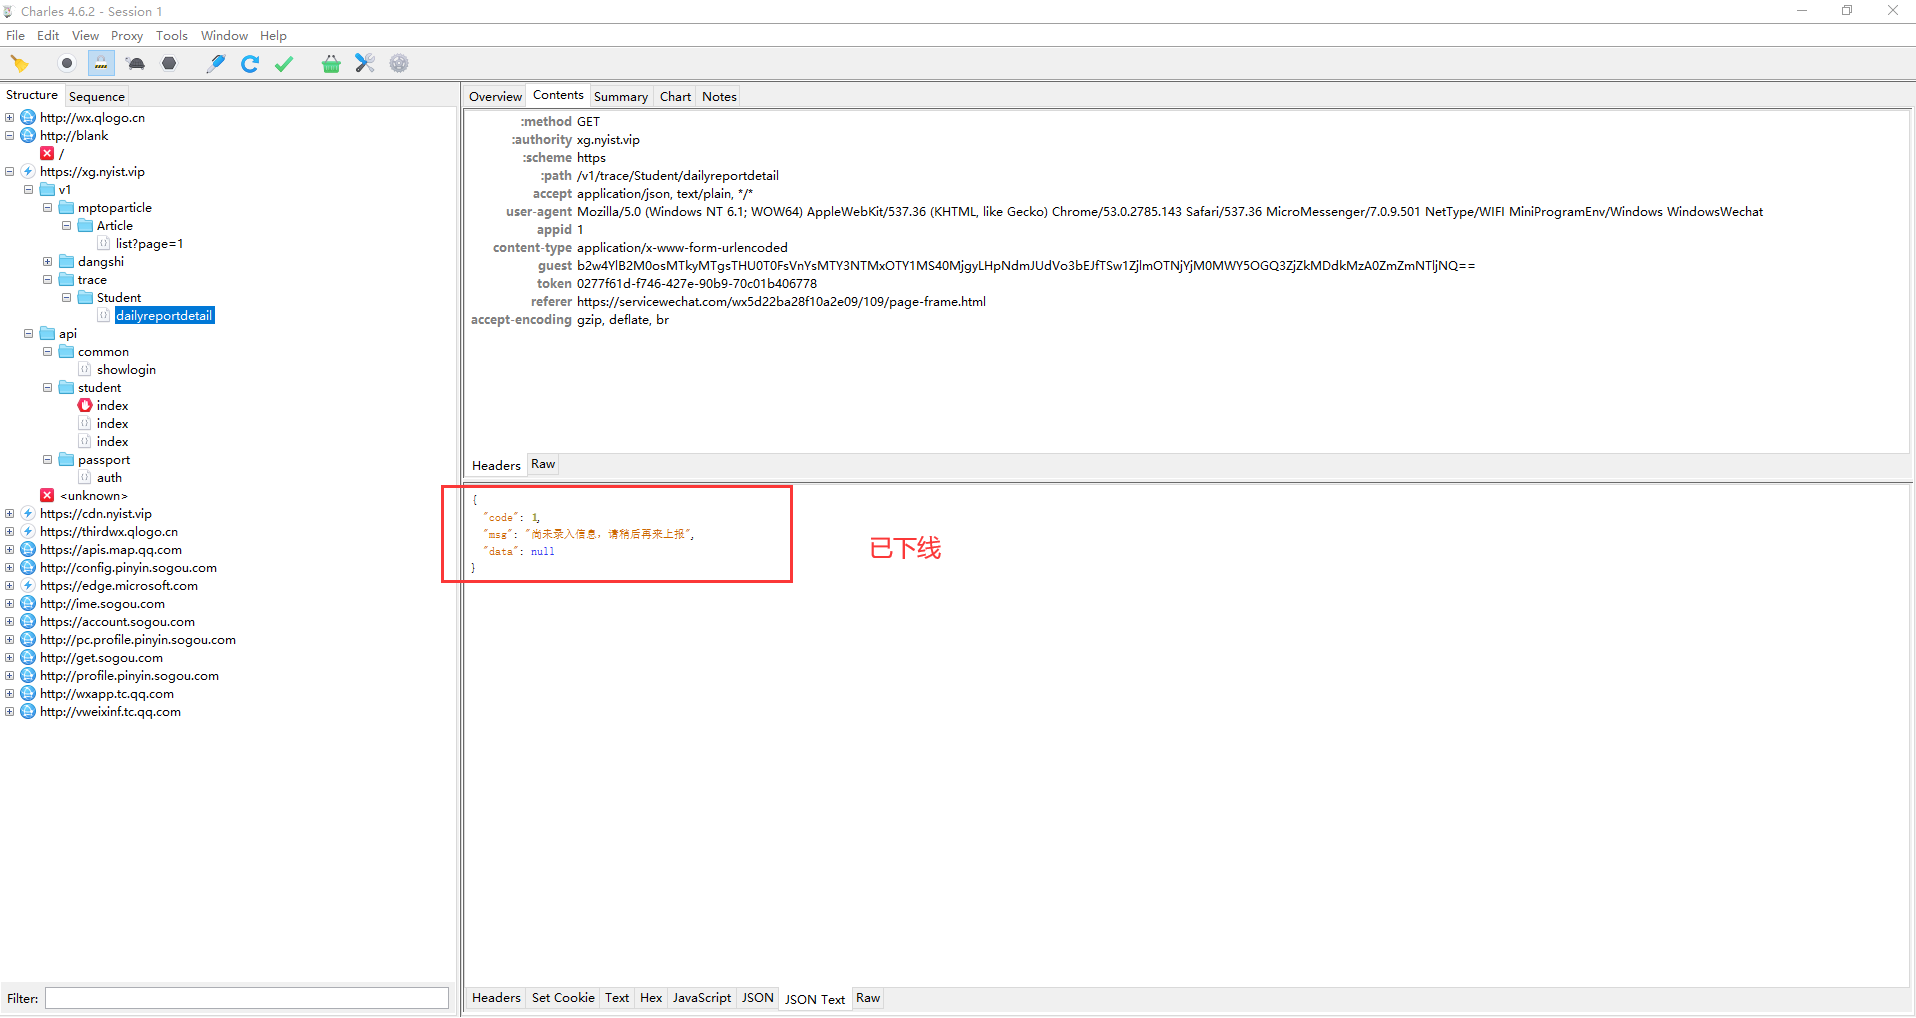1916x1018 pixels.
Task: Toggle the Record button in the toolbar
Action: pyautogui.click(x=67, y=64)
